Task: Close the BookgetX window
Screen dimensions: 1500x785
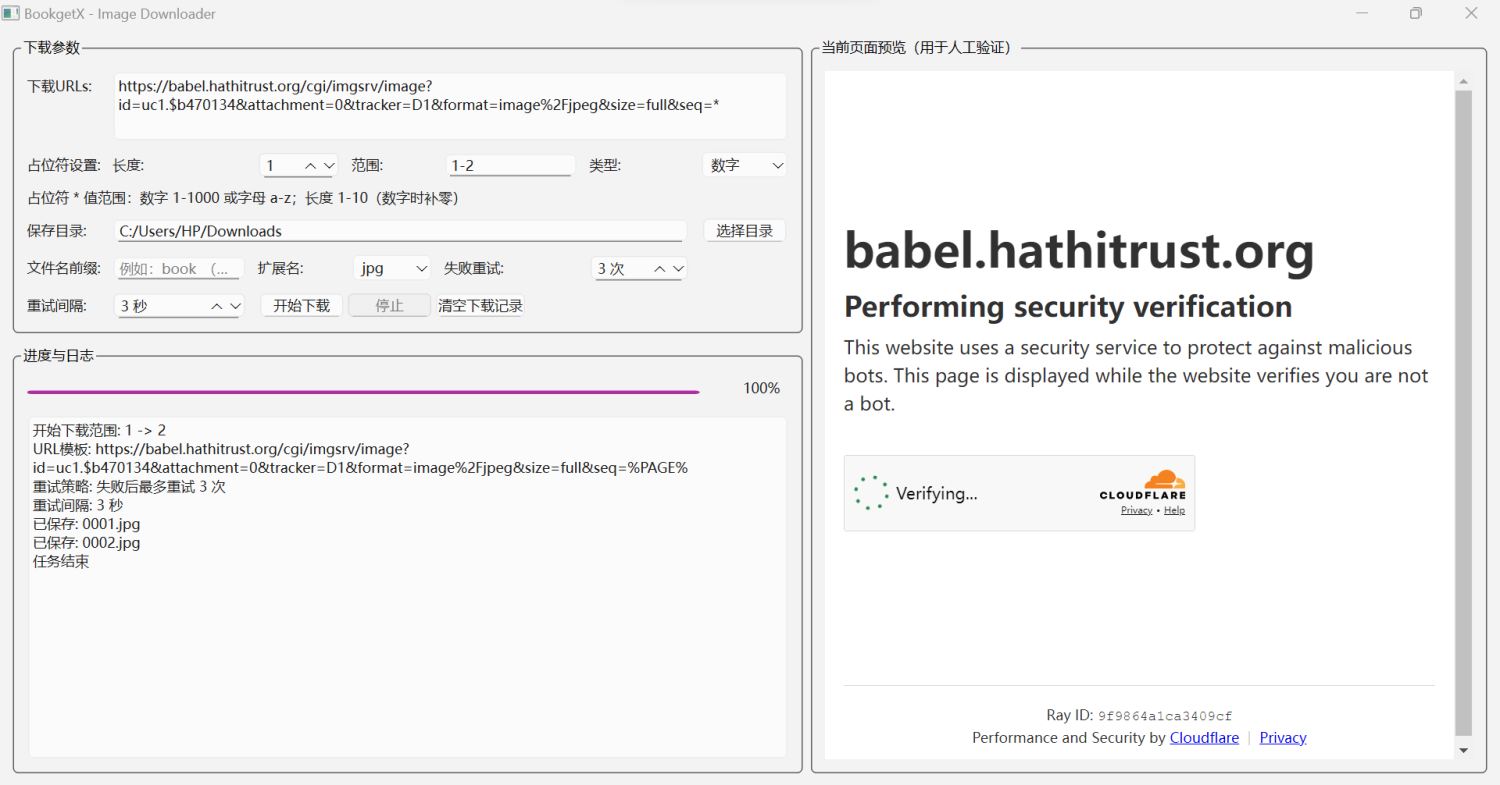Action: 1471,13
